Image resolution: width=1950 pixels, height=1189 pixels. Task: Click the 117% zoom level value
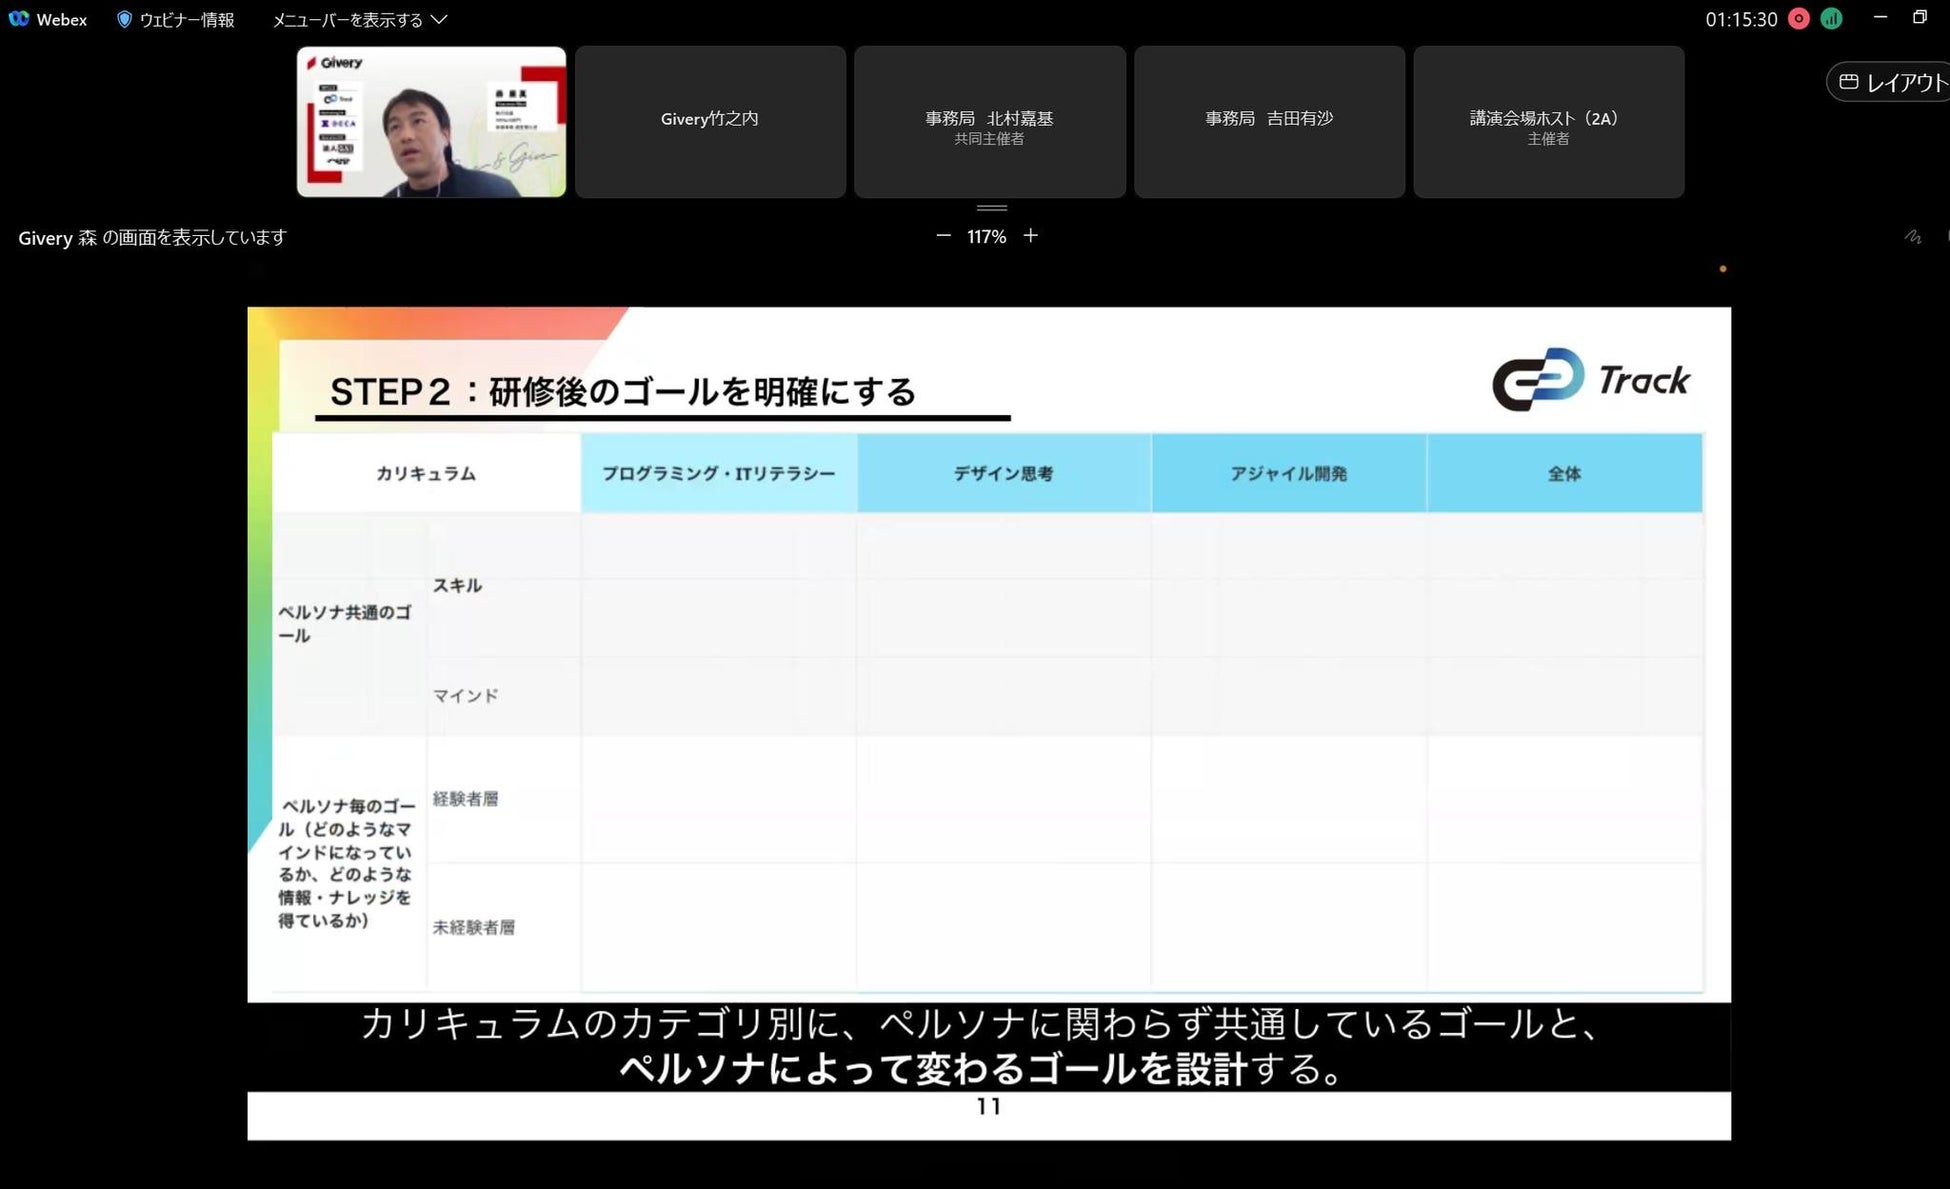[x=986, y=237]
